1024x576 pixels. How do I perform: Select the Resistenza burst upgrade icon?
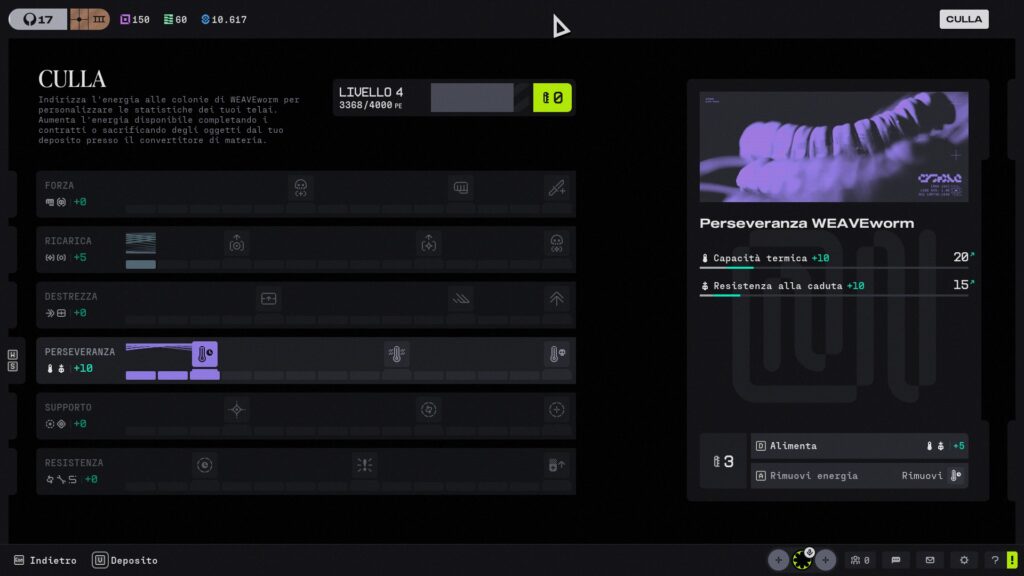[364, 465]
